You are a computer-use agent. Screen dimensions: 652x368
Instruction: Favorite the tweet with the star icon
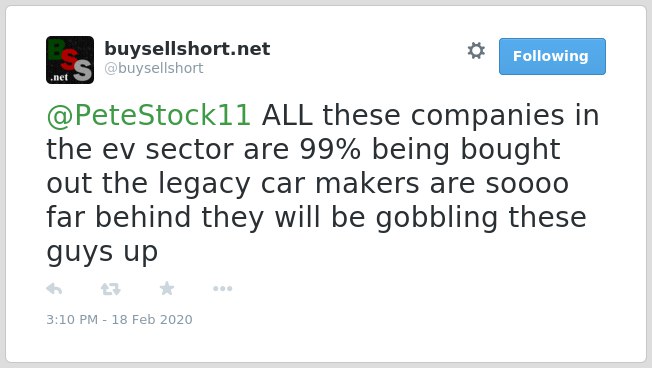pos(167,288)
